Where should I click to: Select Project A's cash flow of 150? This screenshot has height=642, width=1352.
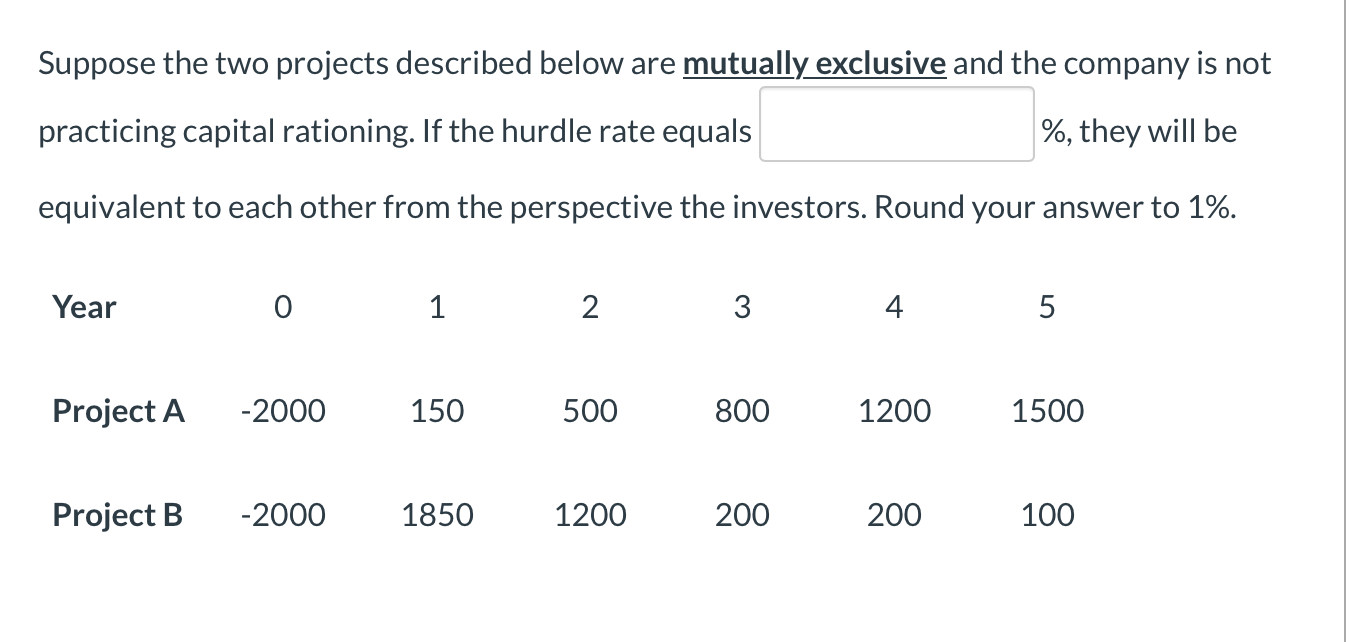pyautogui.click(x=437, y=411)
